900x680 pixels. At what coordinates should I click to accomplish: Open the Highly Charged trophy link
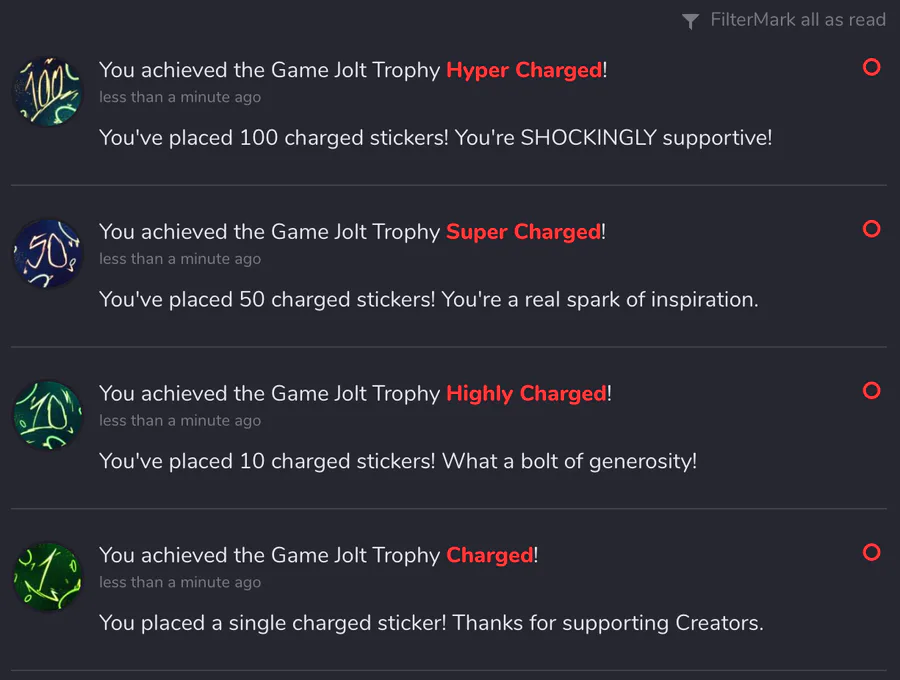(x=526, y=394)
